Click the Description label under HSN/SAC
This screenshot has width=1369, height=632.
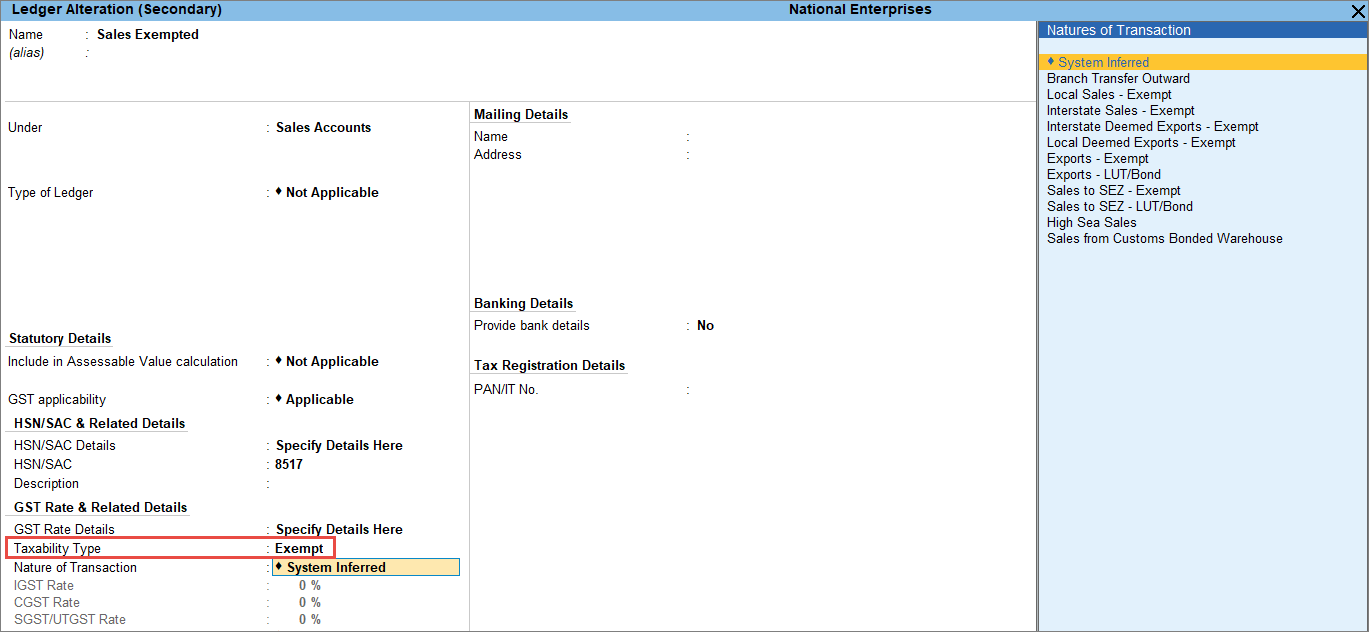tap(46, 483)
